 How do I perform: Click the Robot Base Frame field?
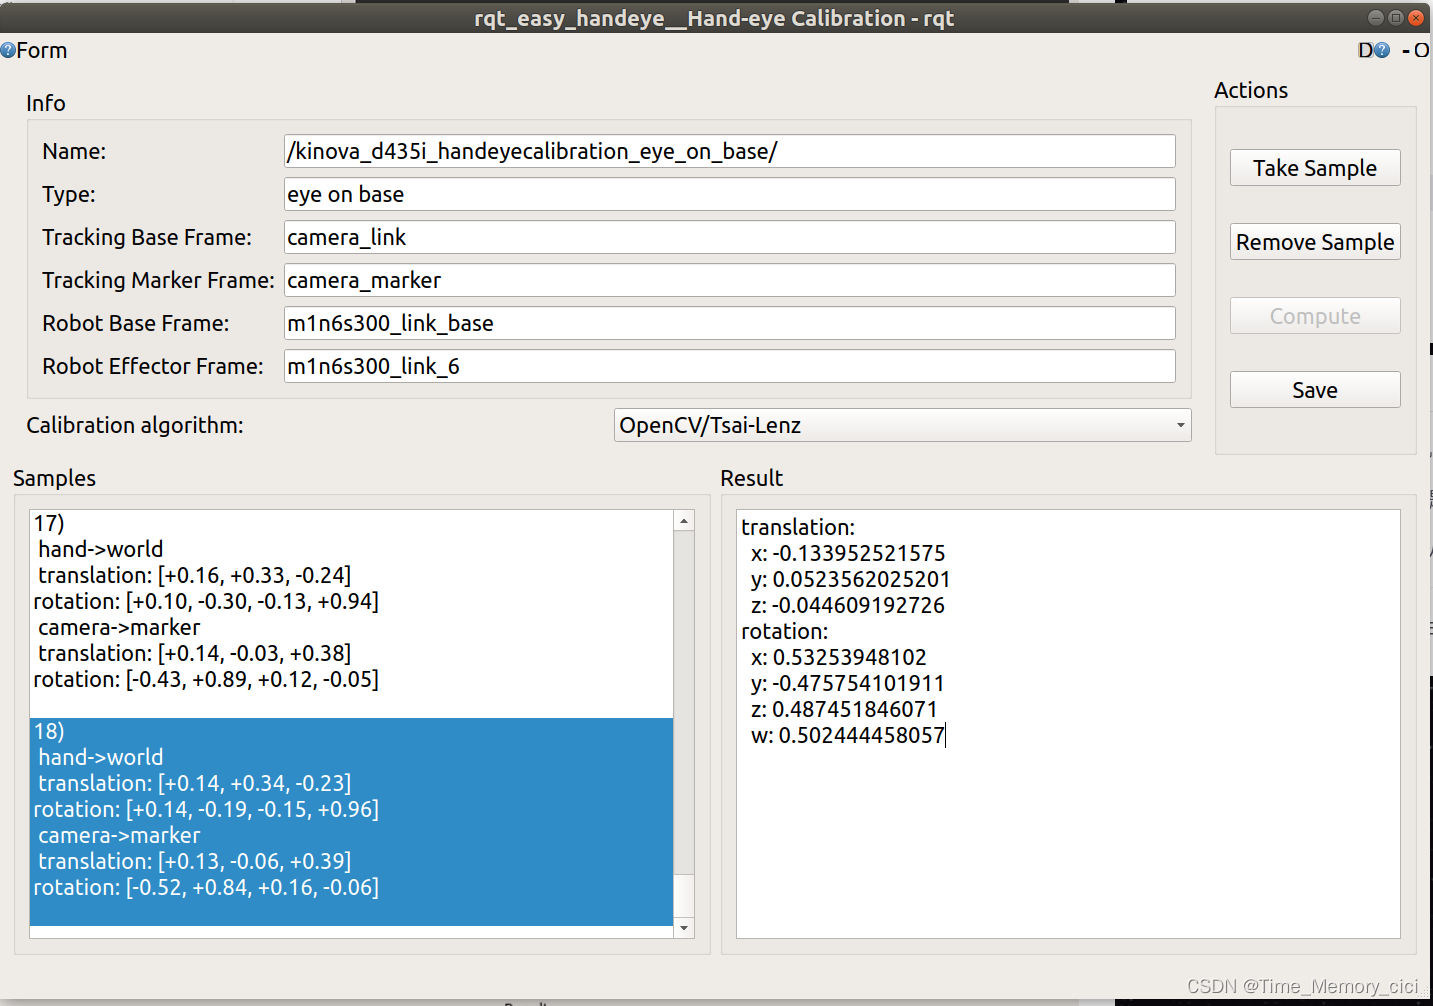730,323
